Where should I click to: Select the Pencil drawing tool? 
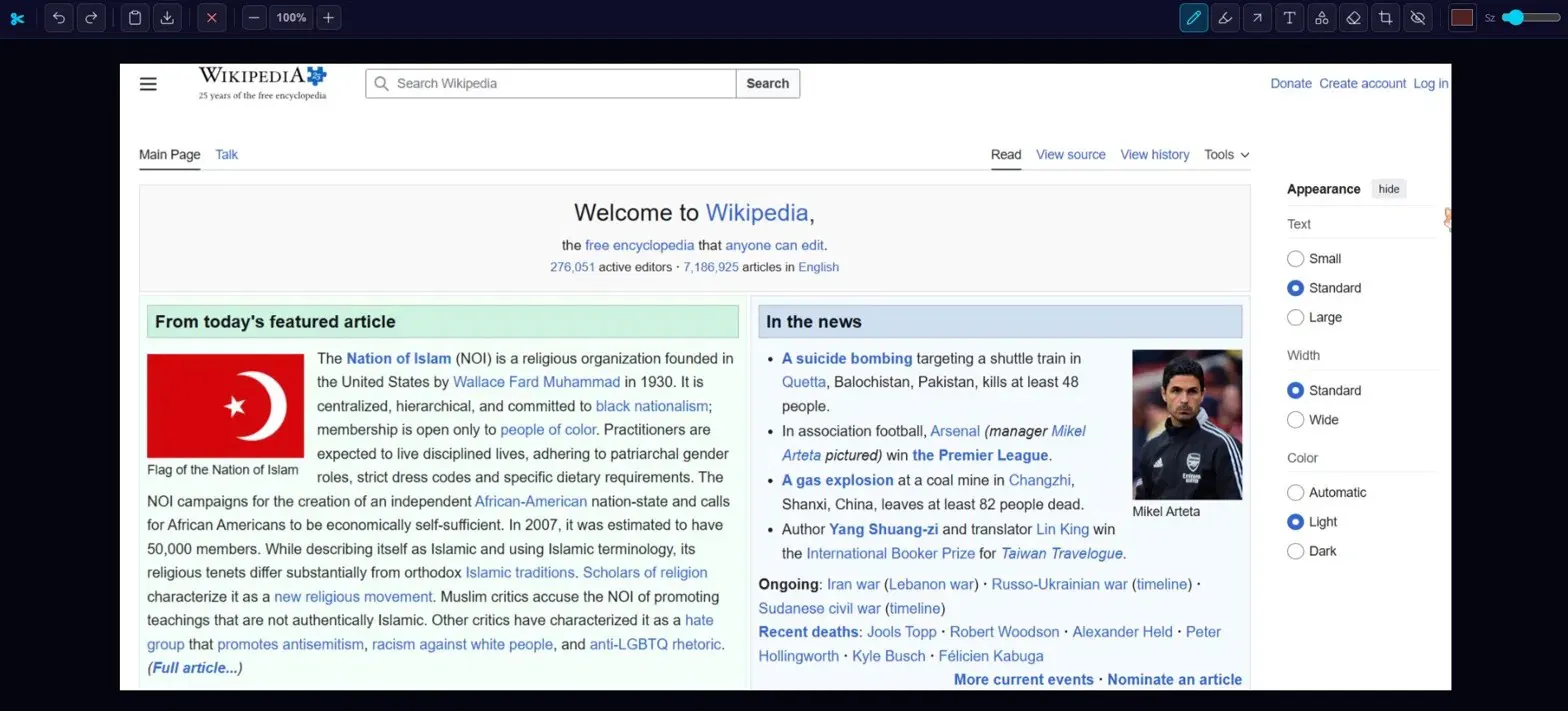(x=1193, y=18)
